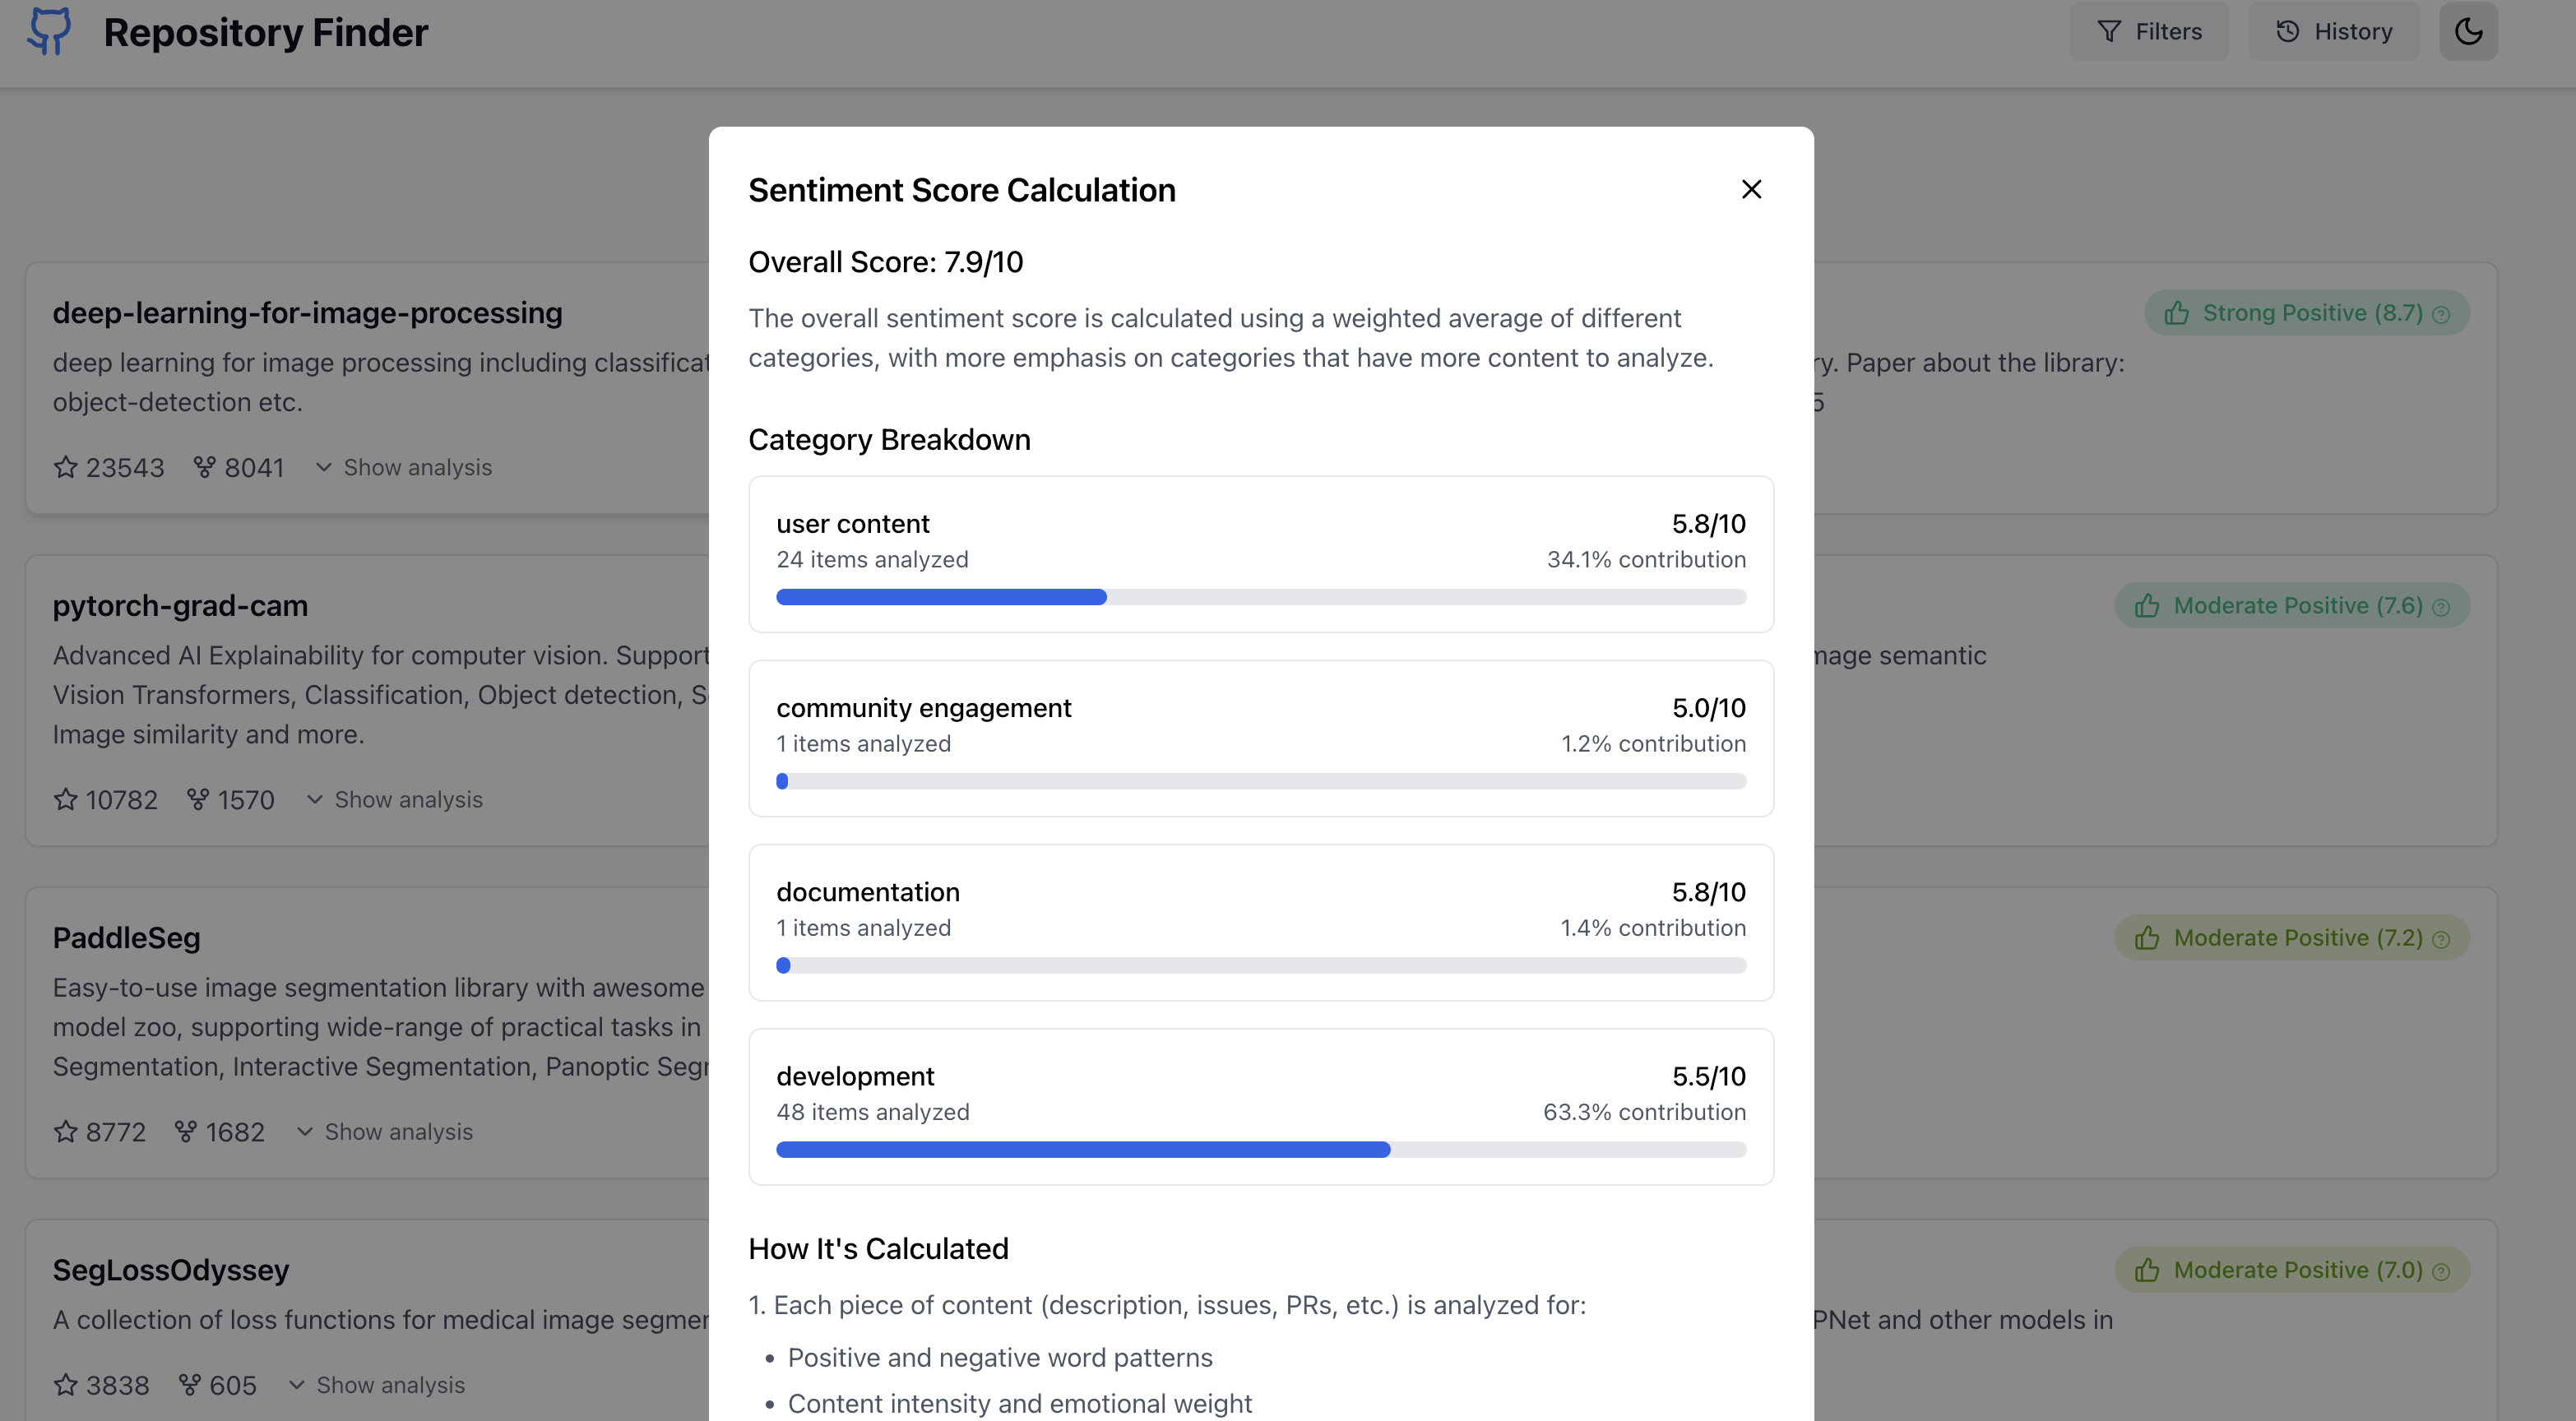Open the search History
The width and height of the screenshot is (2576, 1421).
coord(2333,31)
